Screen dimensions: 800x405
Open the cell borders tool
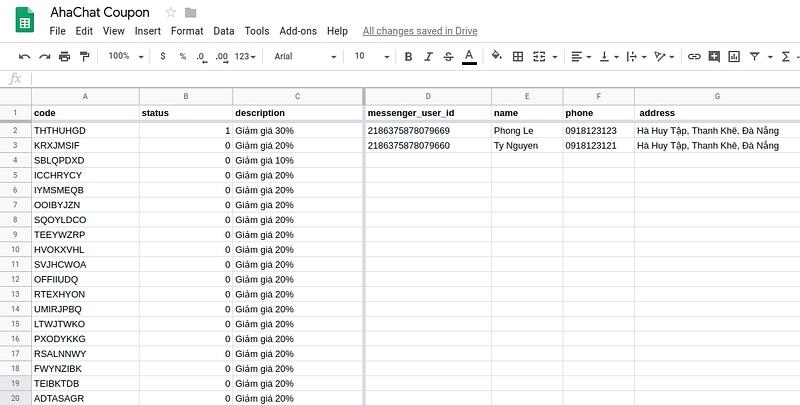518,57
